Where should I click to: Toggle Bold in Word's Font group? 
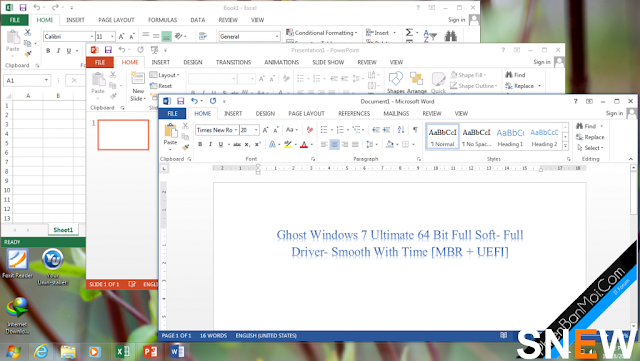point(200,144)
